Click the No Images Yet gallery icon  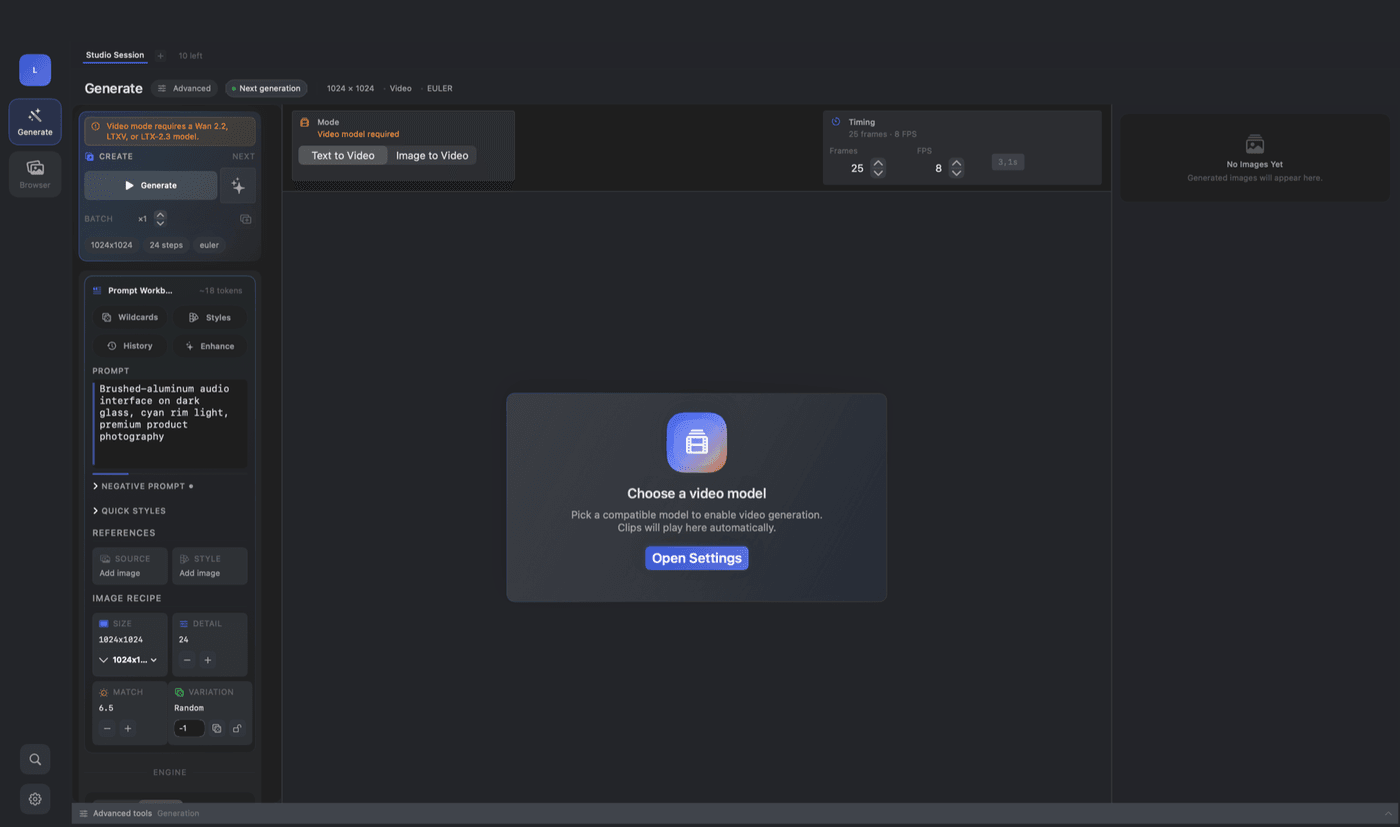[1255, 144]
